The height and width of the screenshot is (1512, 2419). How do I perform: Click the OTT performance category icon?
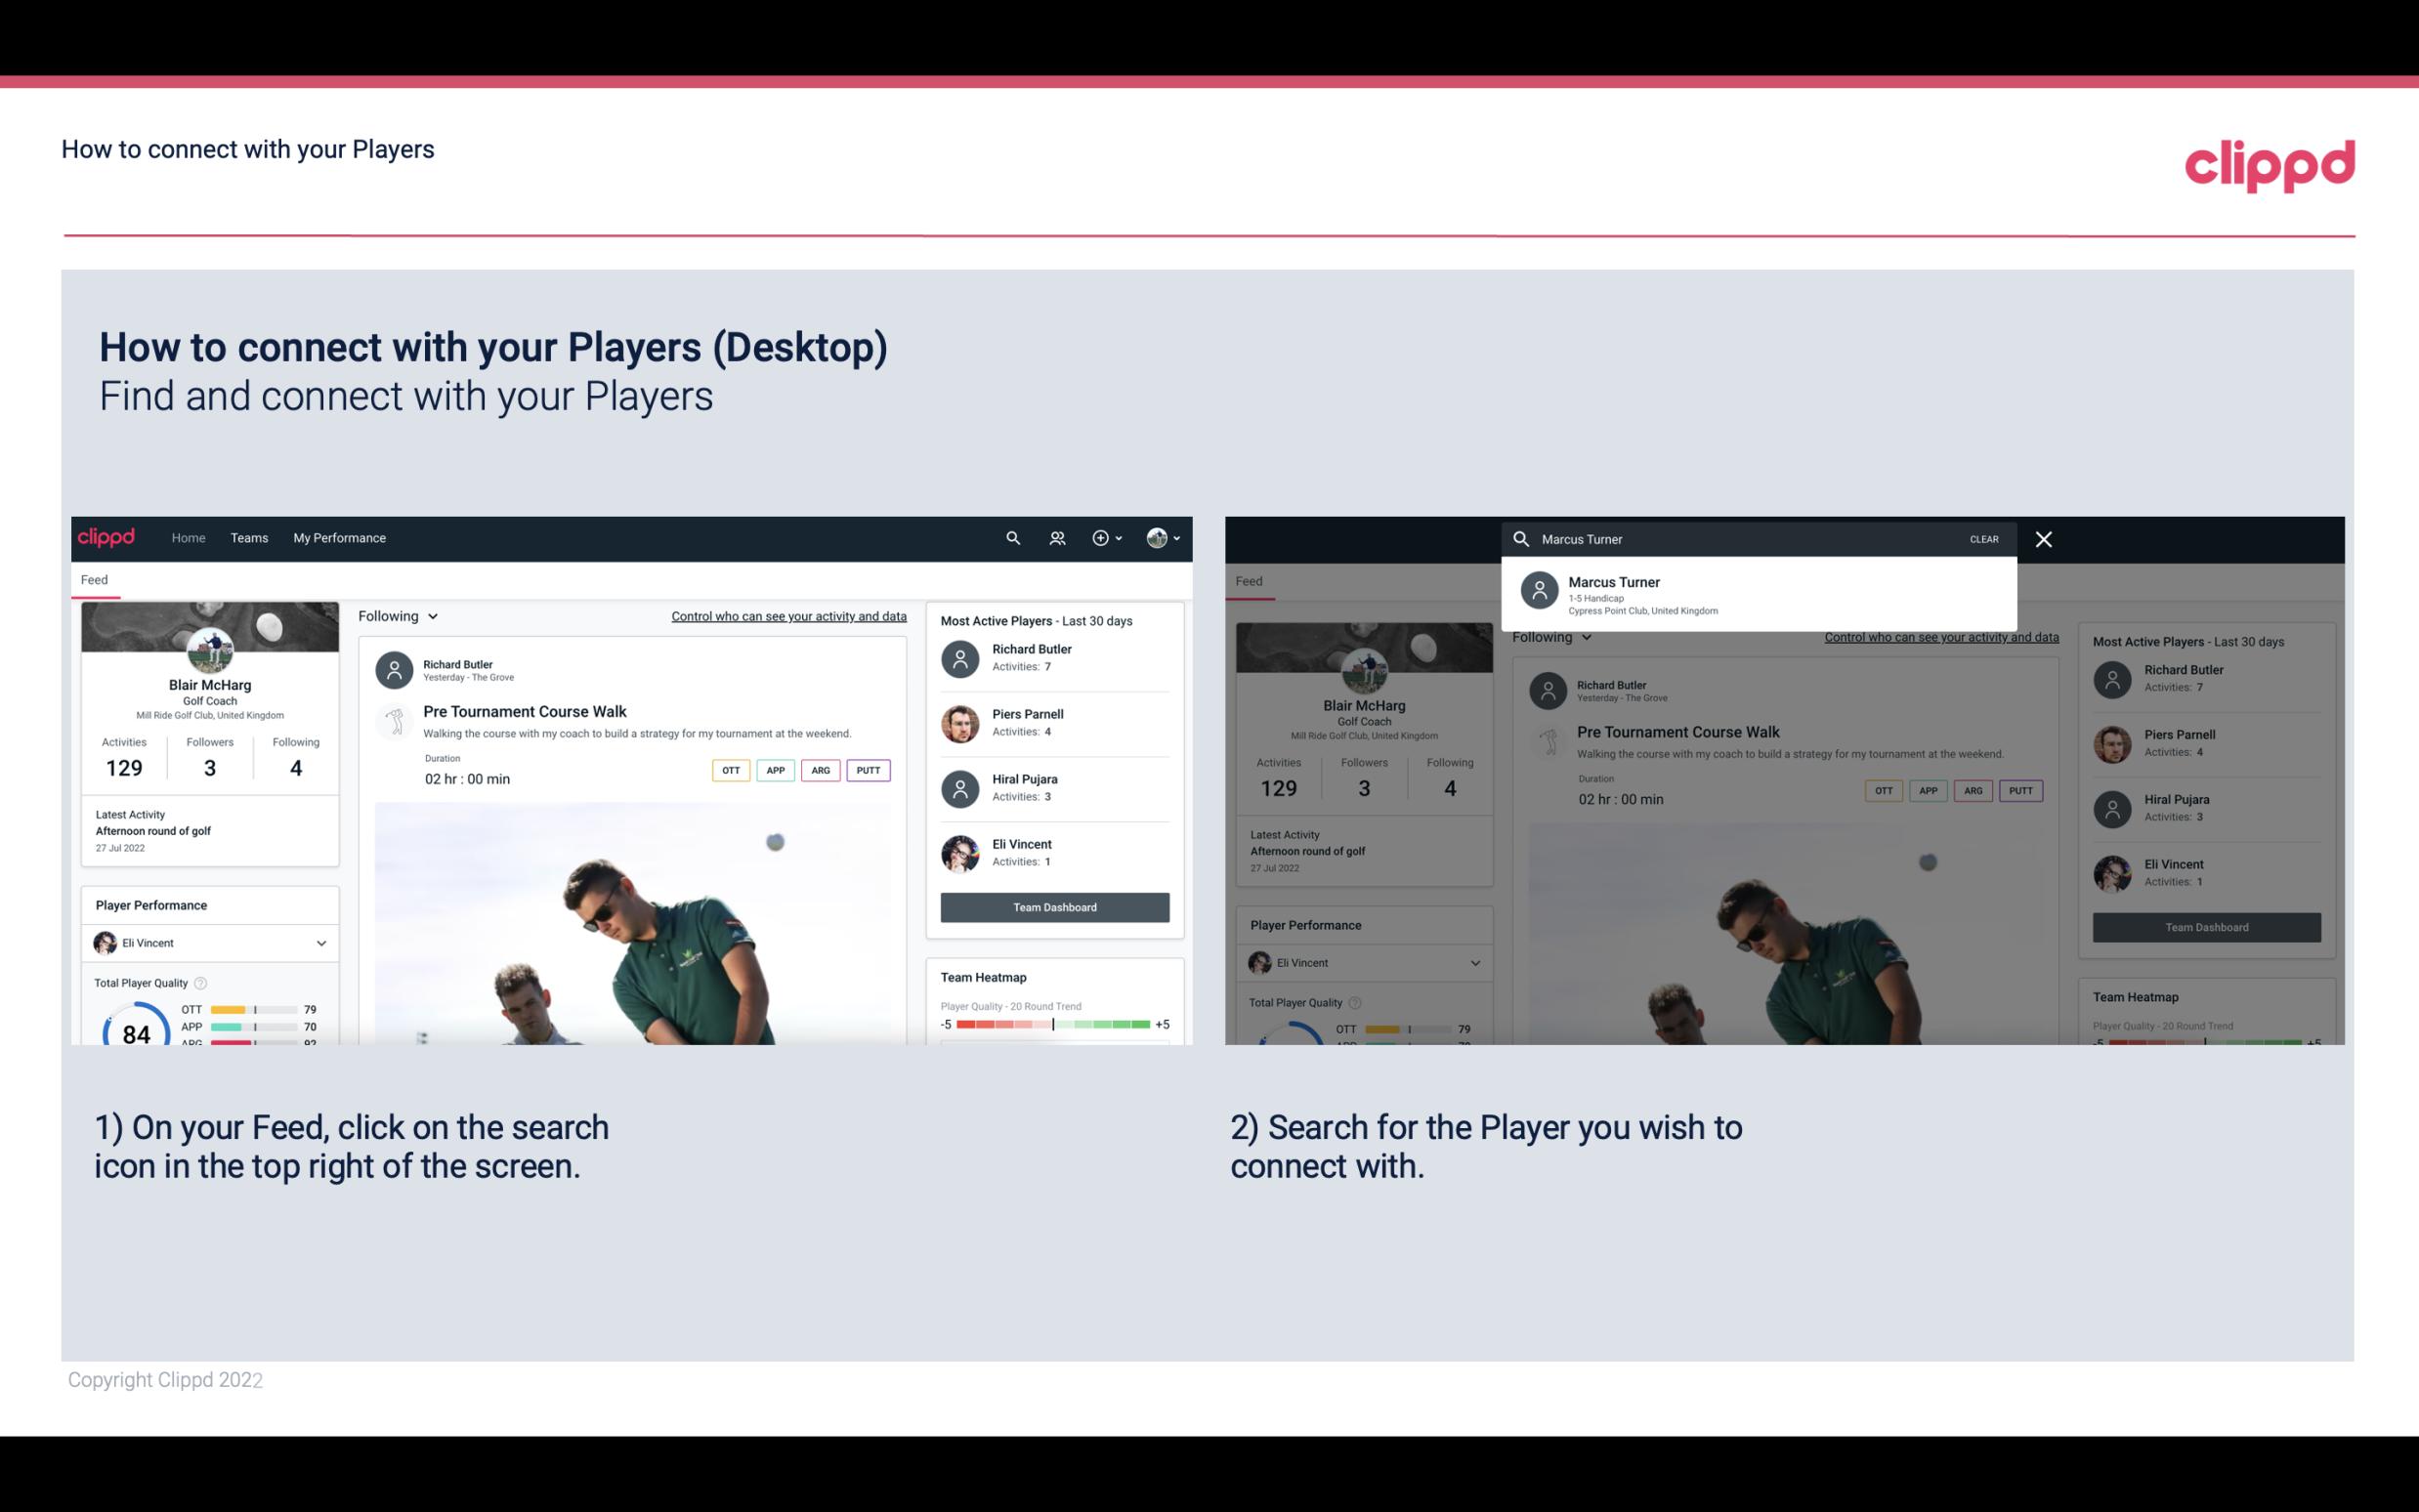pos(730,770)
